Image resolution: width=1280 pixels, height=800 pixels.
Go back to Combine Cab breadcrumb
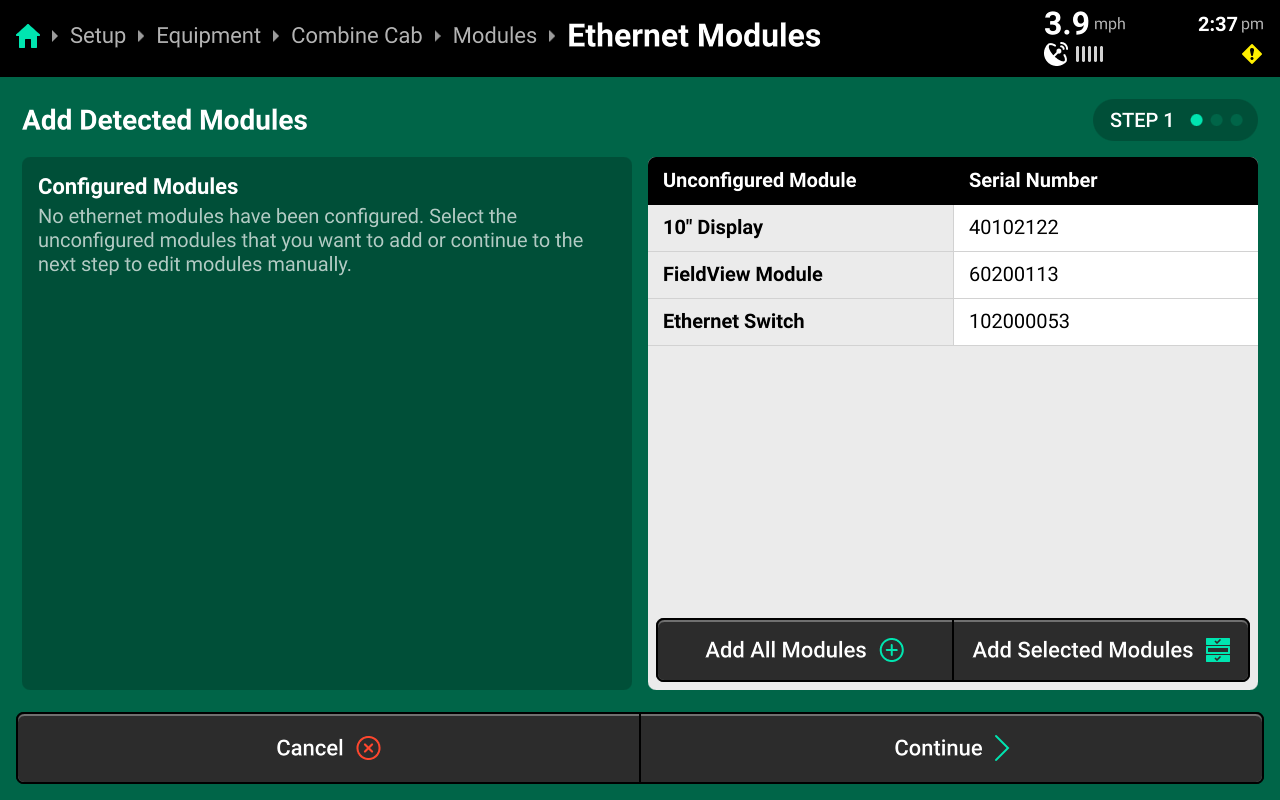point(356,36)
